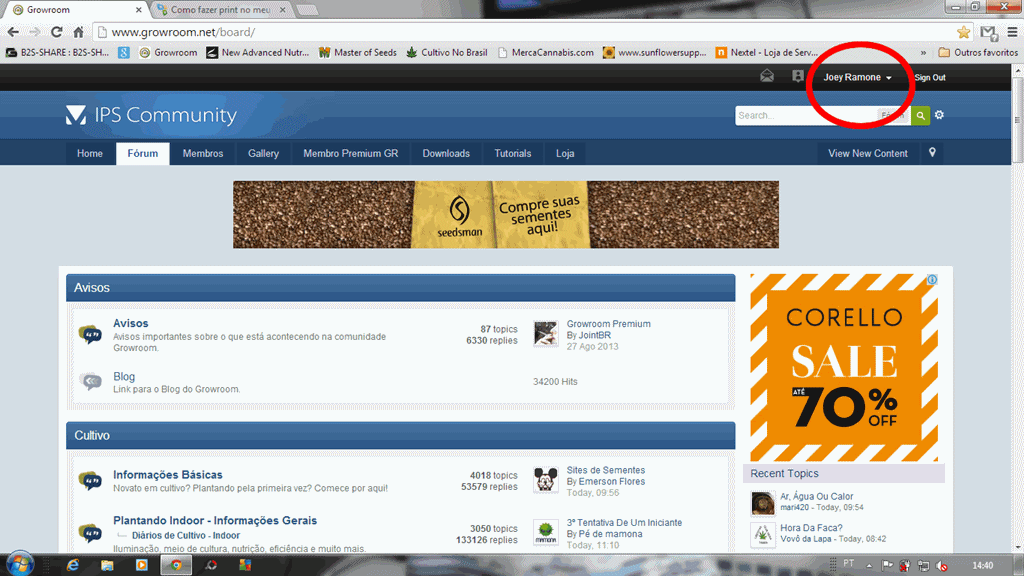Show more bookmarks with chevron
Screen dimensions: 1024x576
pyautogui.click(x=923, y=53)
